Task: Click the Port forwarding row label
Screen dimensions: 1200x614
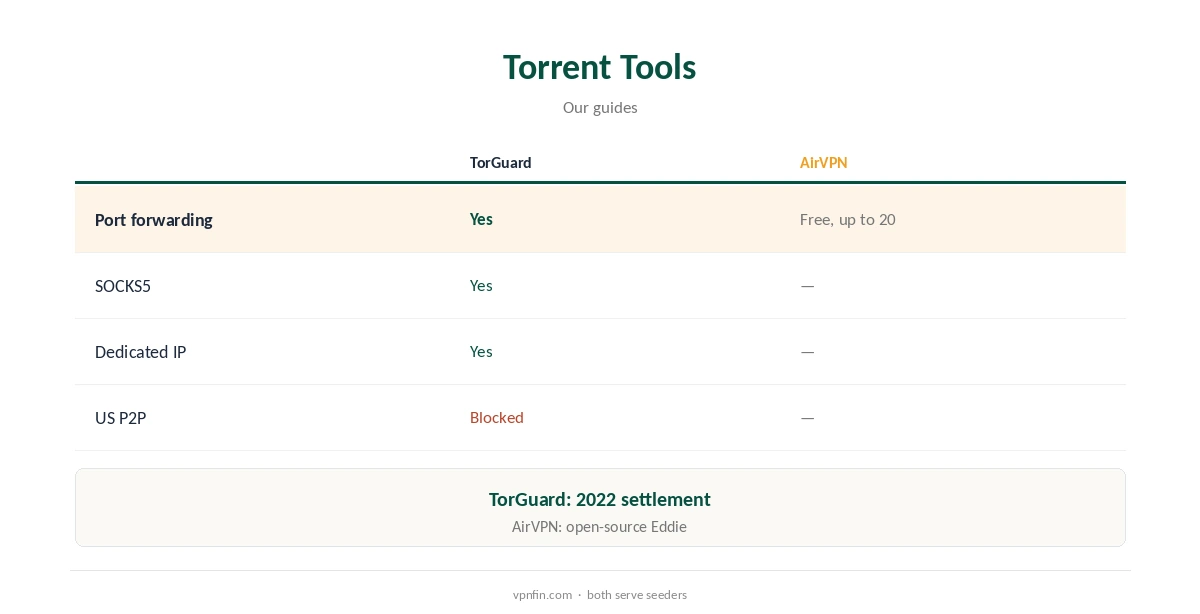Action: (x=154, y=220)
